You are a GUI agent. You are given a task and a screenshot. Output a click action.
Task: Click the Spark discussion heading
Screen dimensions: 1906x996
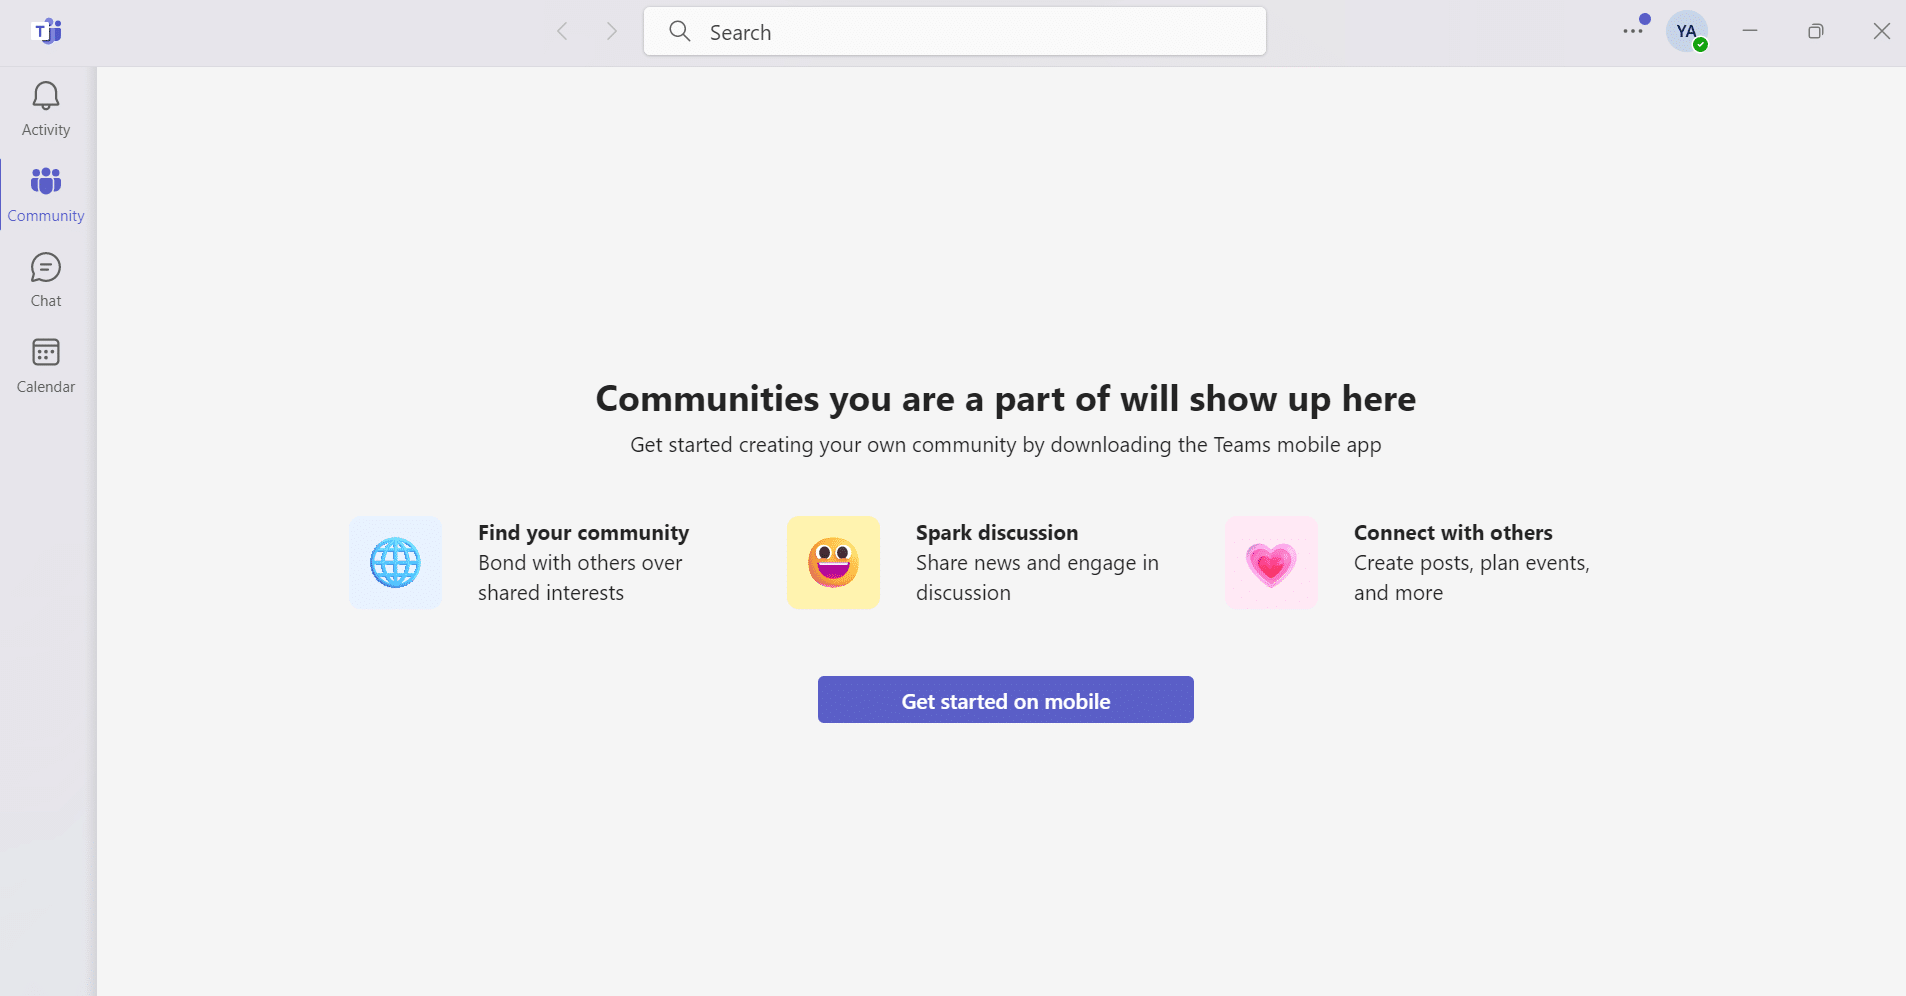pos(997,533)
